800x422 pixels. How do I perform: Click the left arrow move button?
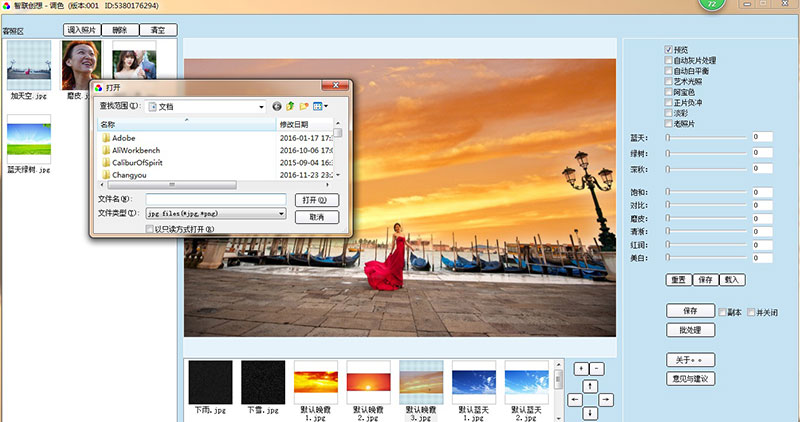tap(575, 400)
